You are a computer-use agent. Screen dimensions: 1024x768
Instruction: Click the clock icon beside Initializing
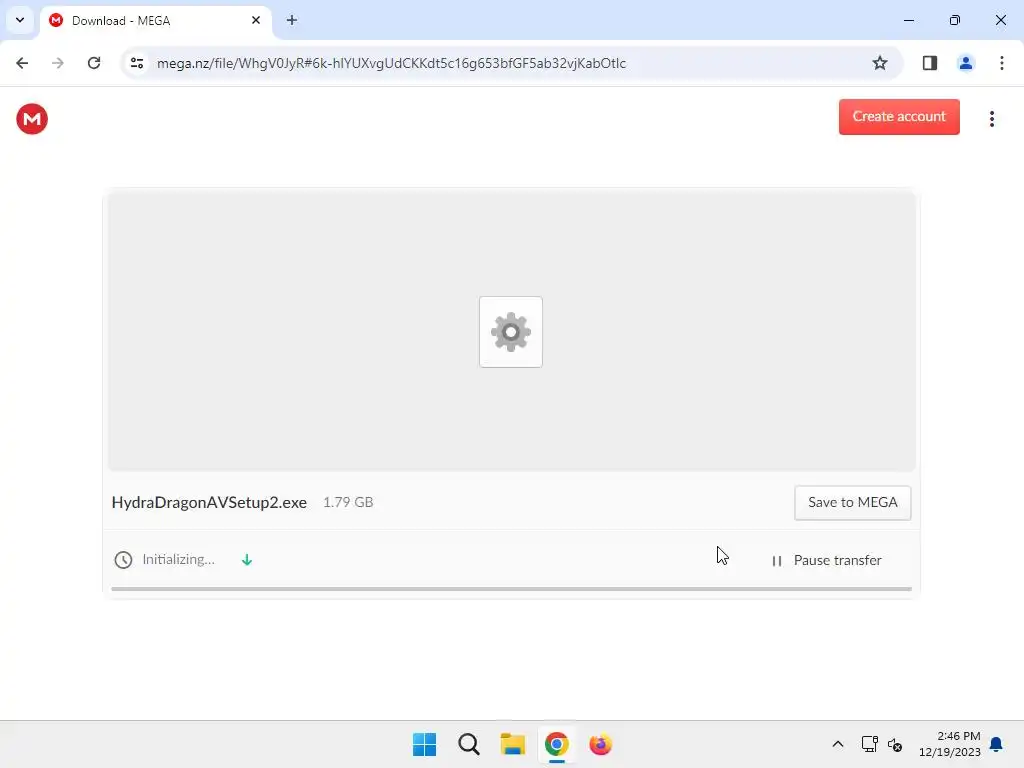coord(123,560)
